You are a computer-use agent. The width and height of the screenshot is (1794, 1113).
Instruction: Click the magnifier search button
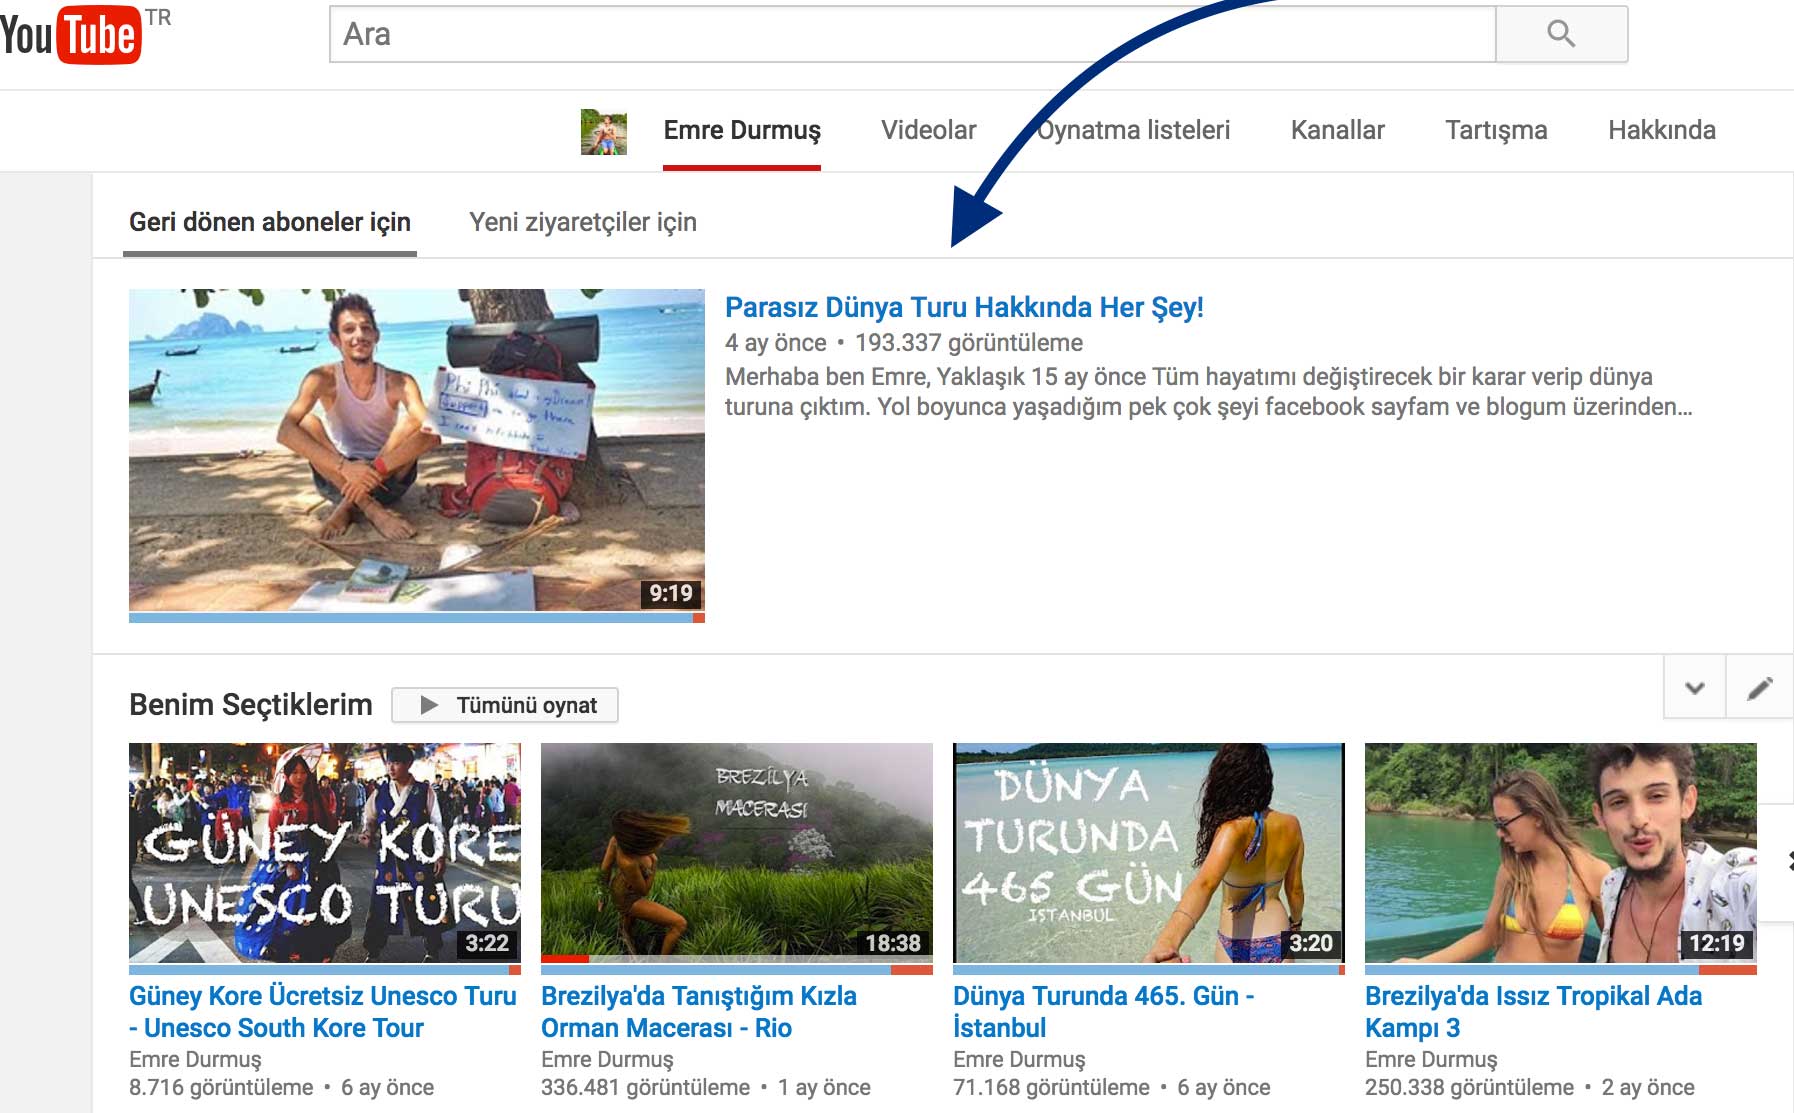pos(1560,35)
